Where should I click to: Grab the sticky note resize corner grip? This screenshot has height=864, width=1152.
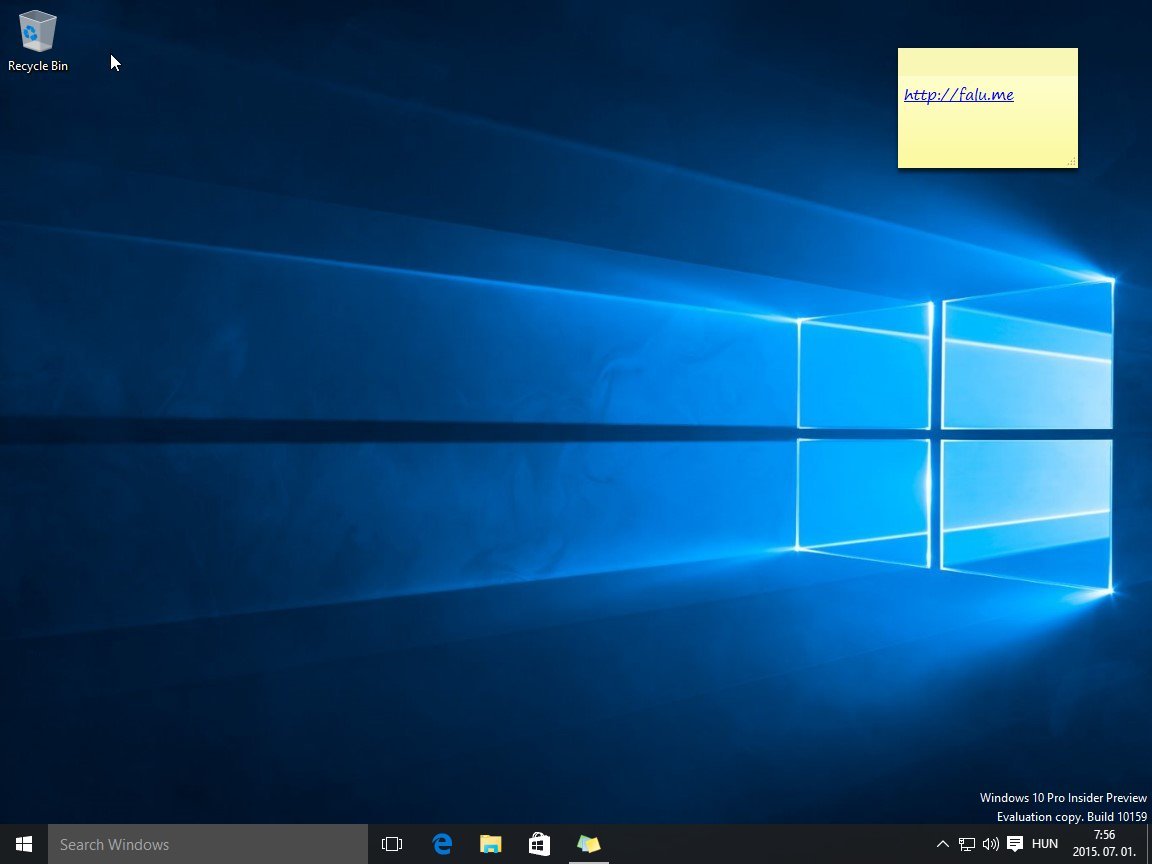[x=1071, y=162]
